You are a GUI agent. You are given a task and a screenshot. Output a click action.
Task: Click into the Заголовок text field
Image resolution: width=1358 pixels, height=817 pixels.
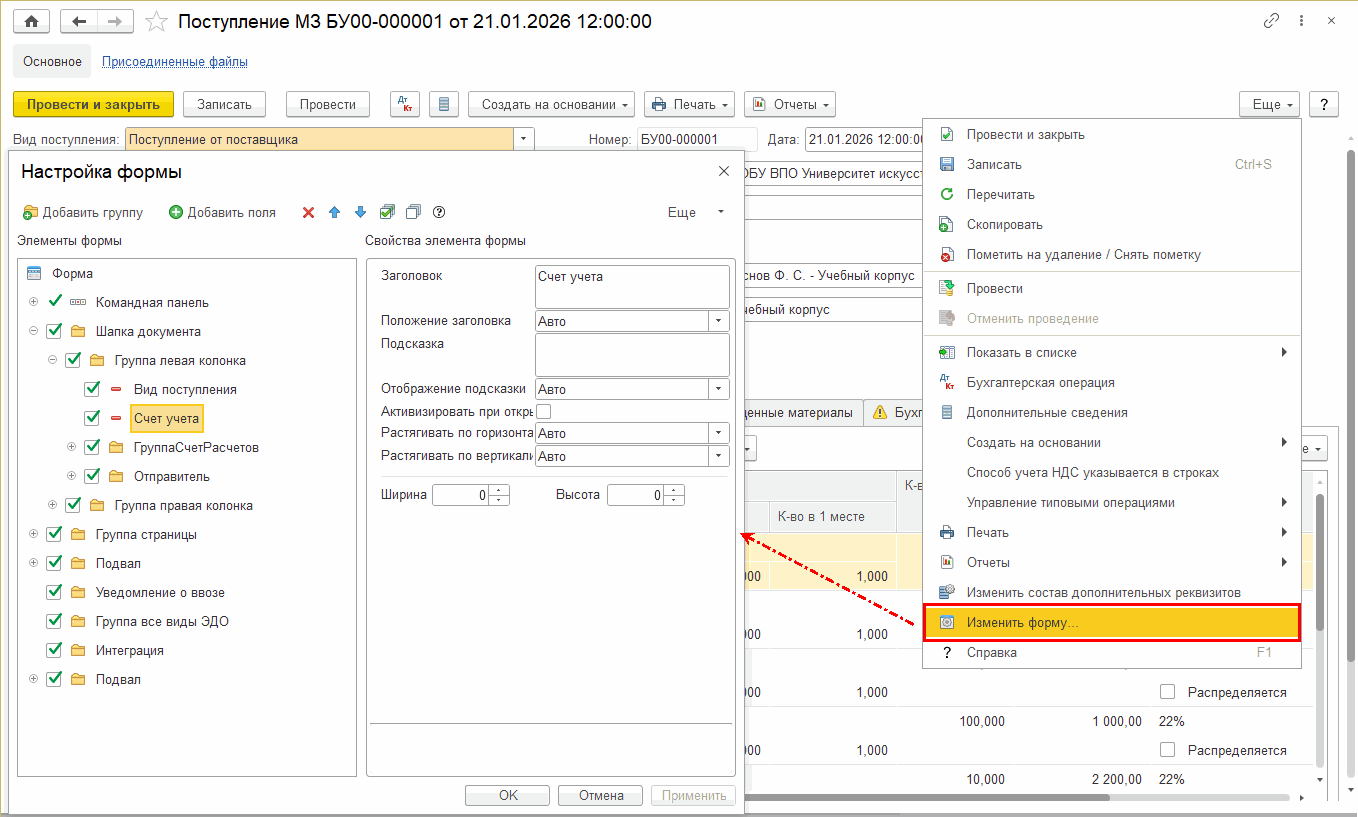[x=632, y=286]
